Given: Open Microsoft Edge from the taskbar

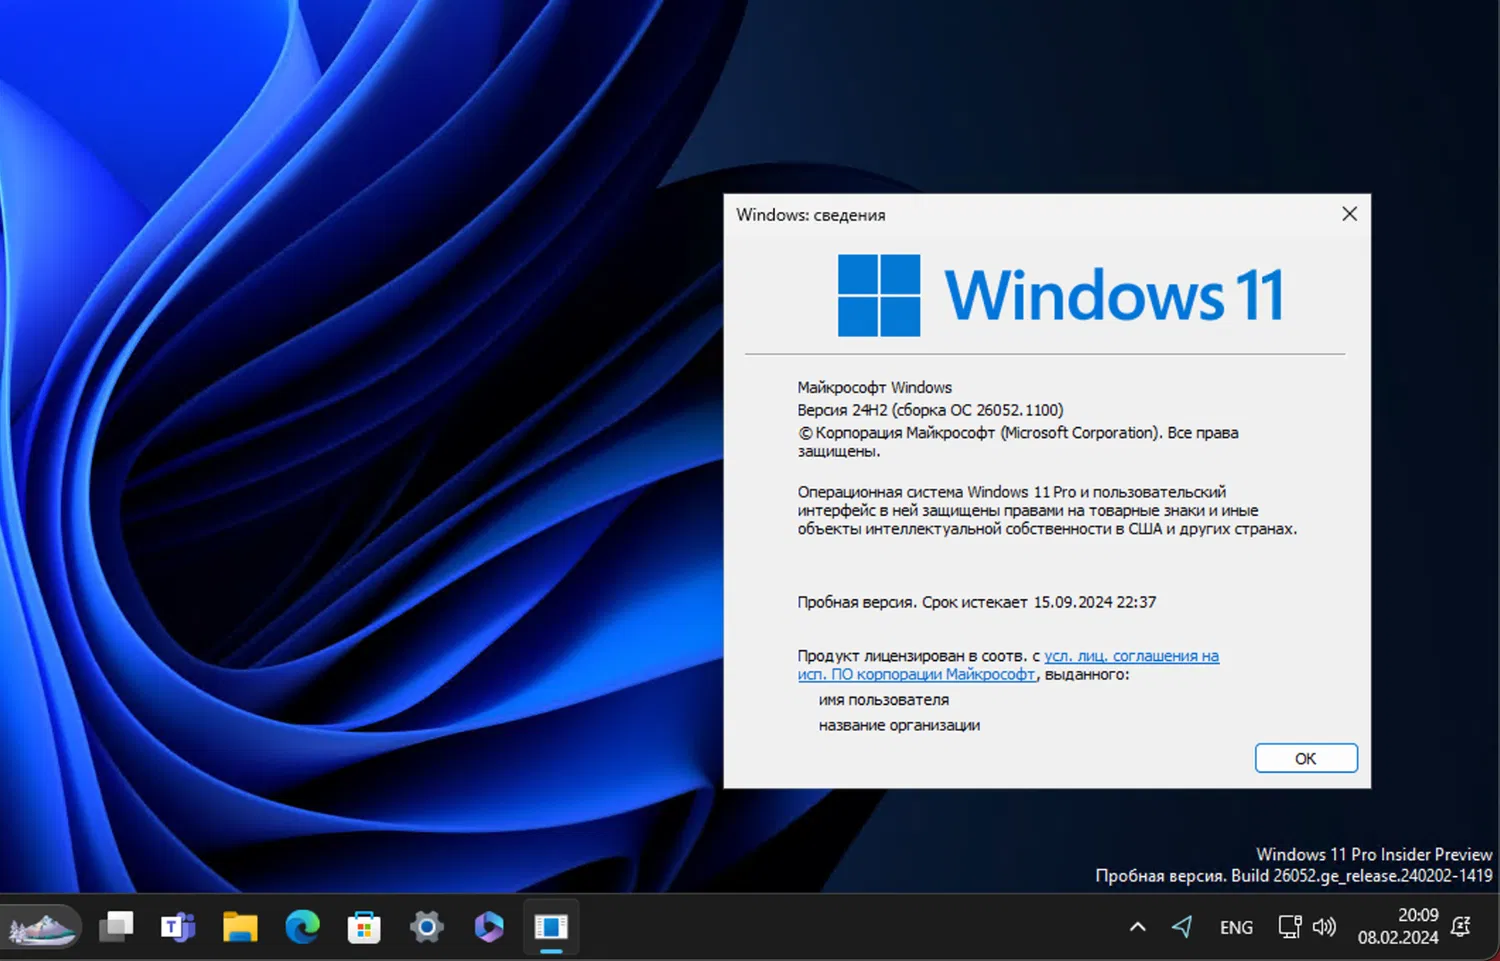Looking at the screenshot, I should pyautogui.click(x=302, y=927).
